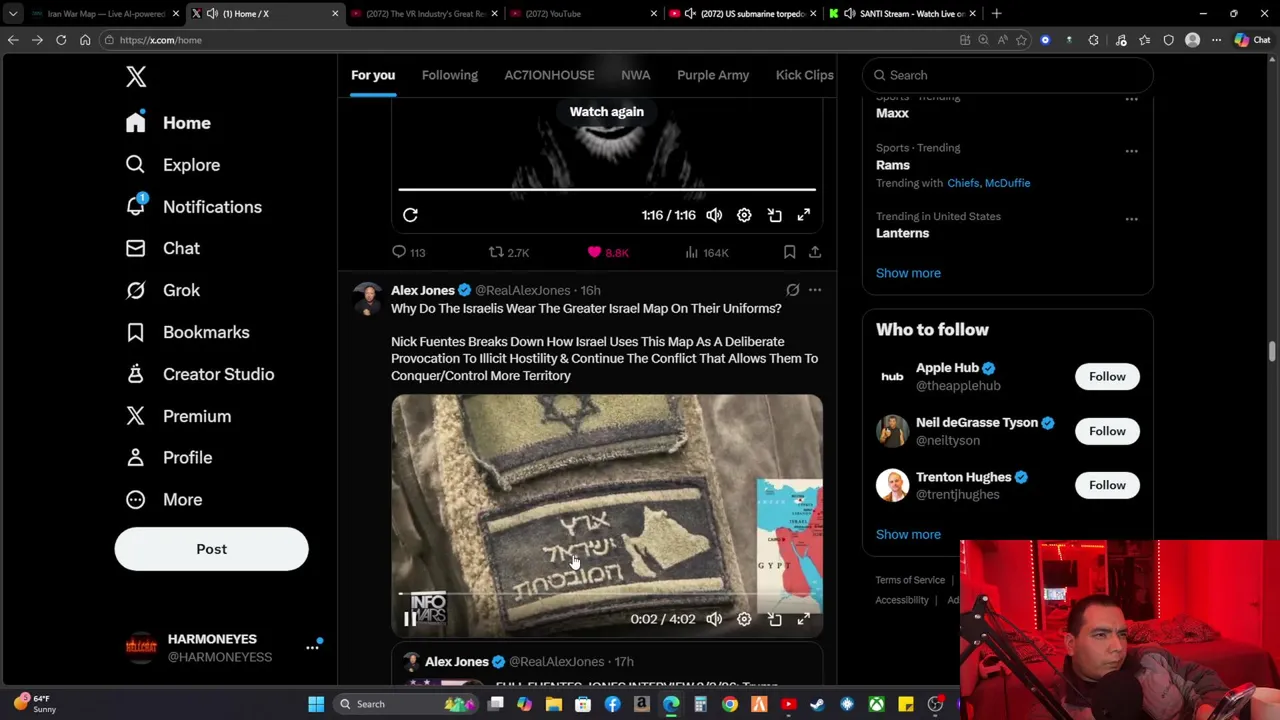The image size is (1280, 720).
Task: Switch to the For you tab
Action: point(373,75)
